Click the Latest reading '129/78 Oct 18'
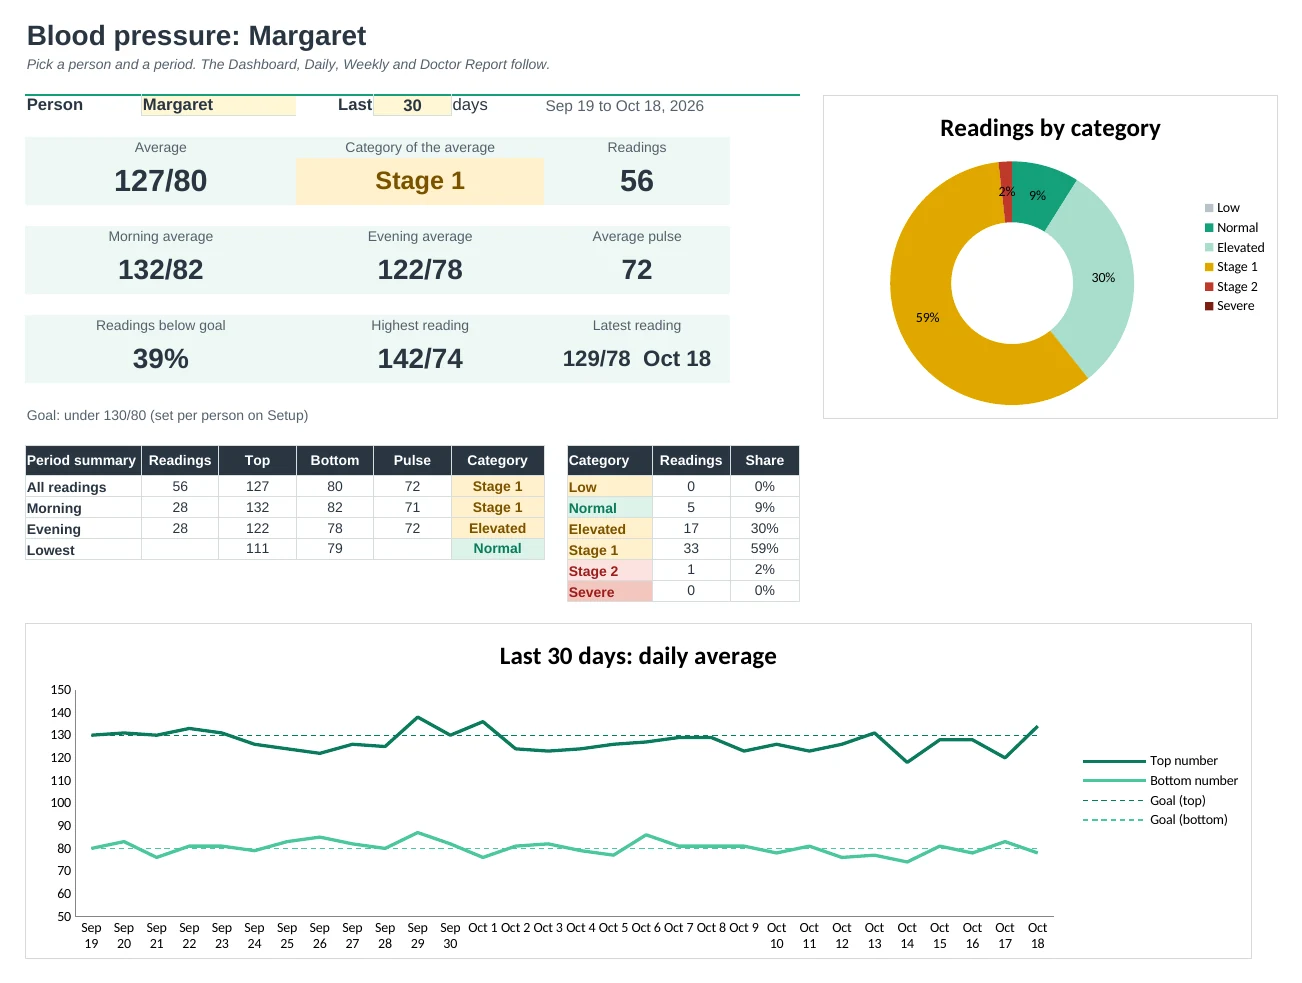The width and height of the screenshot is (1302, 983). pos(637,359)
